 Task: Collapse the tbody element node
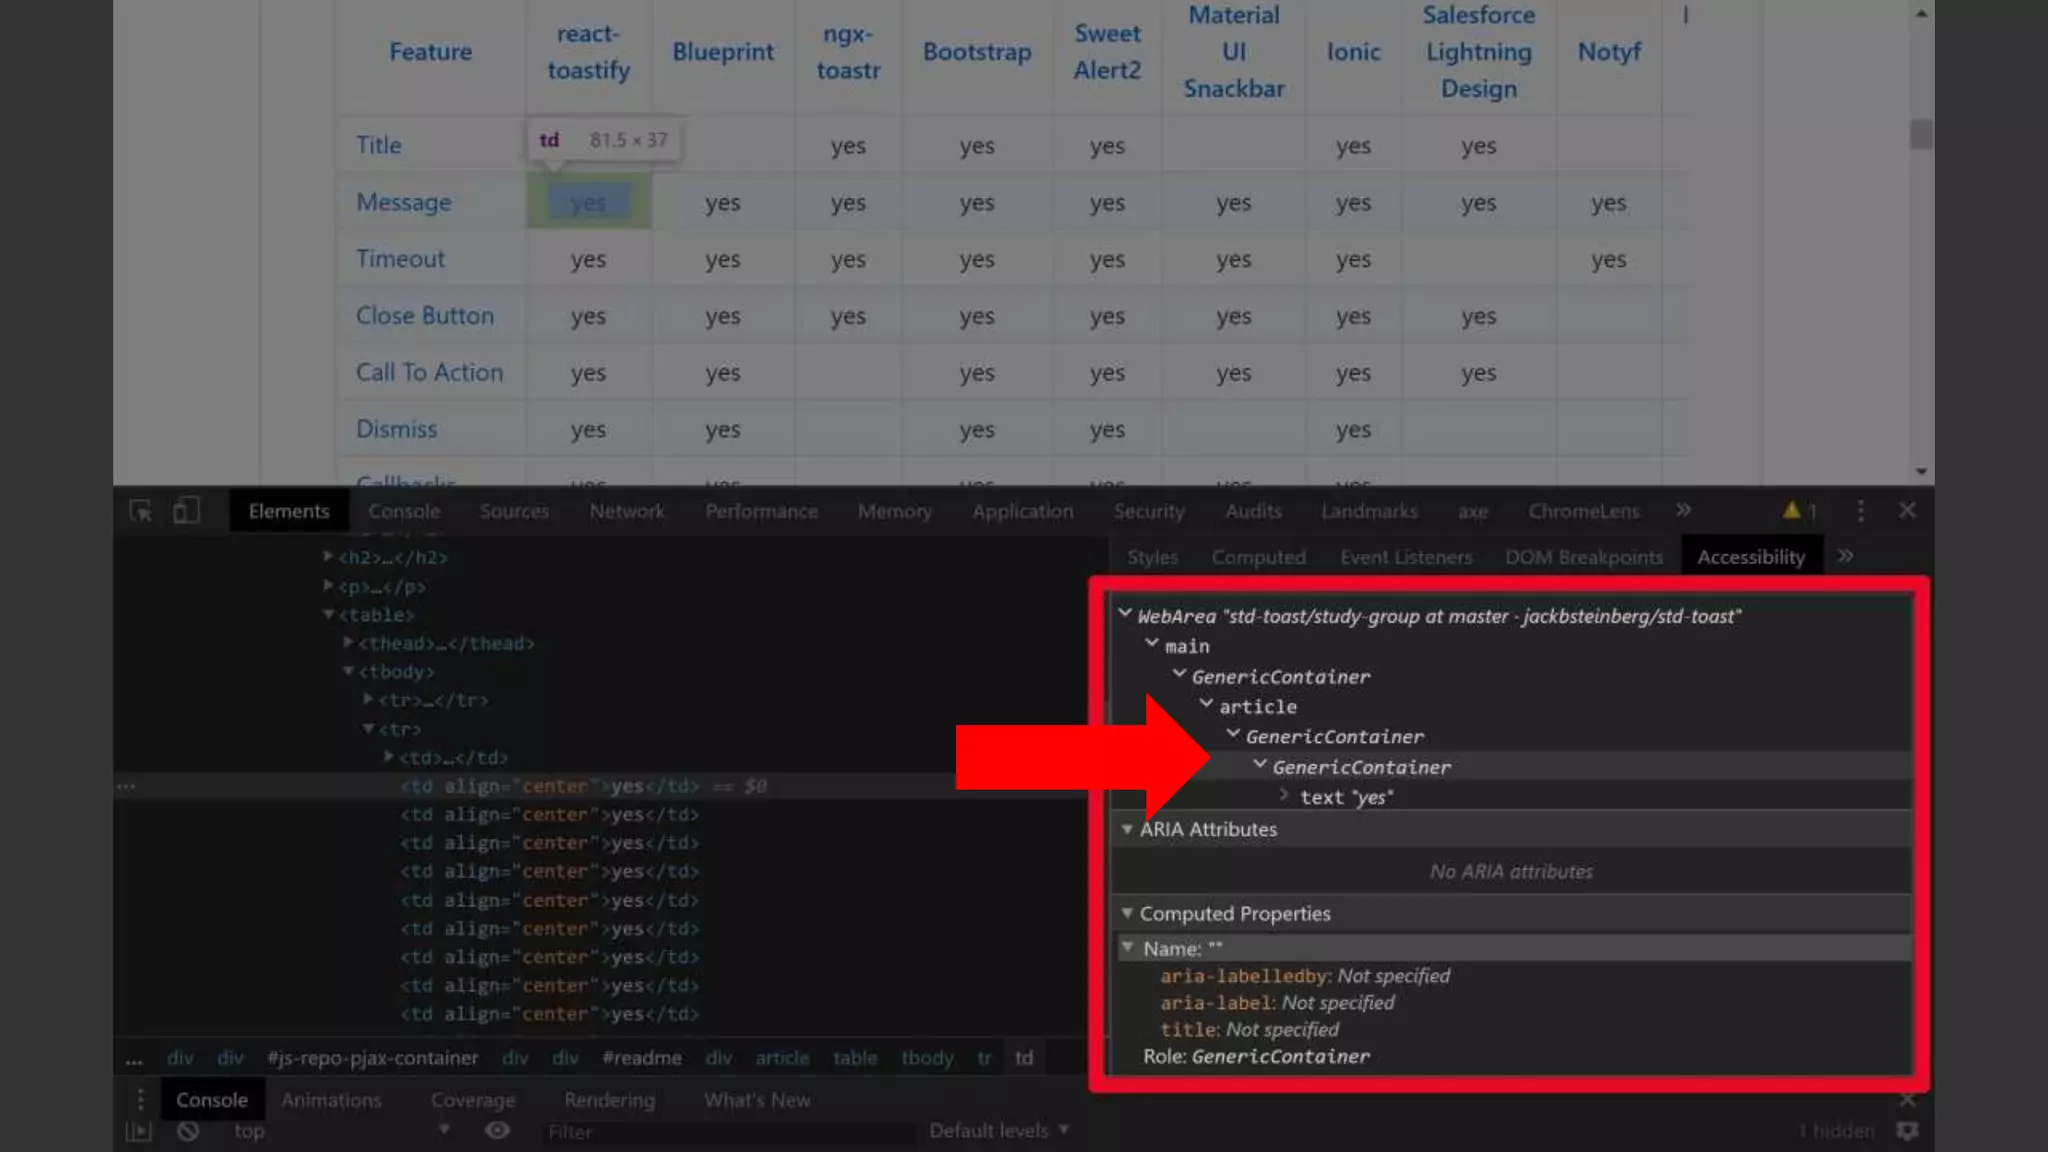(348, 671)
